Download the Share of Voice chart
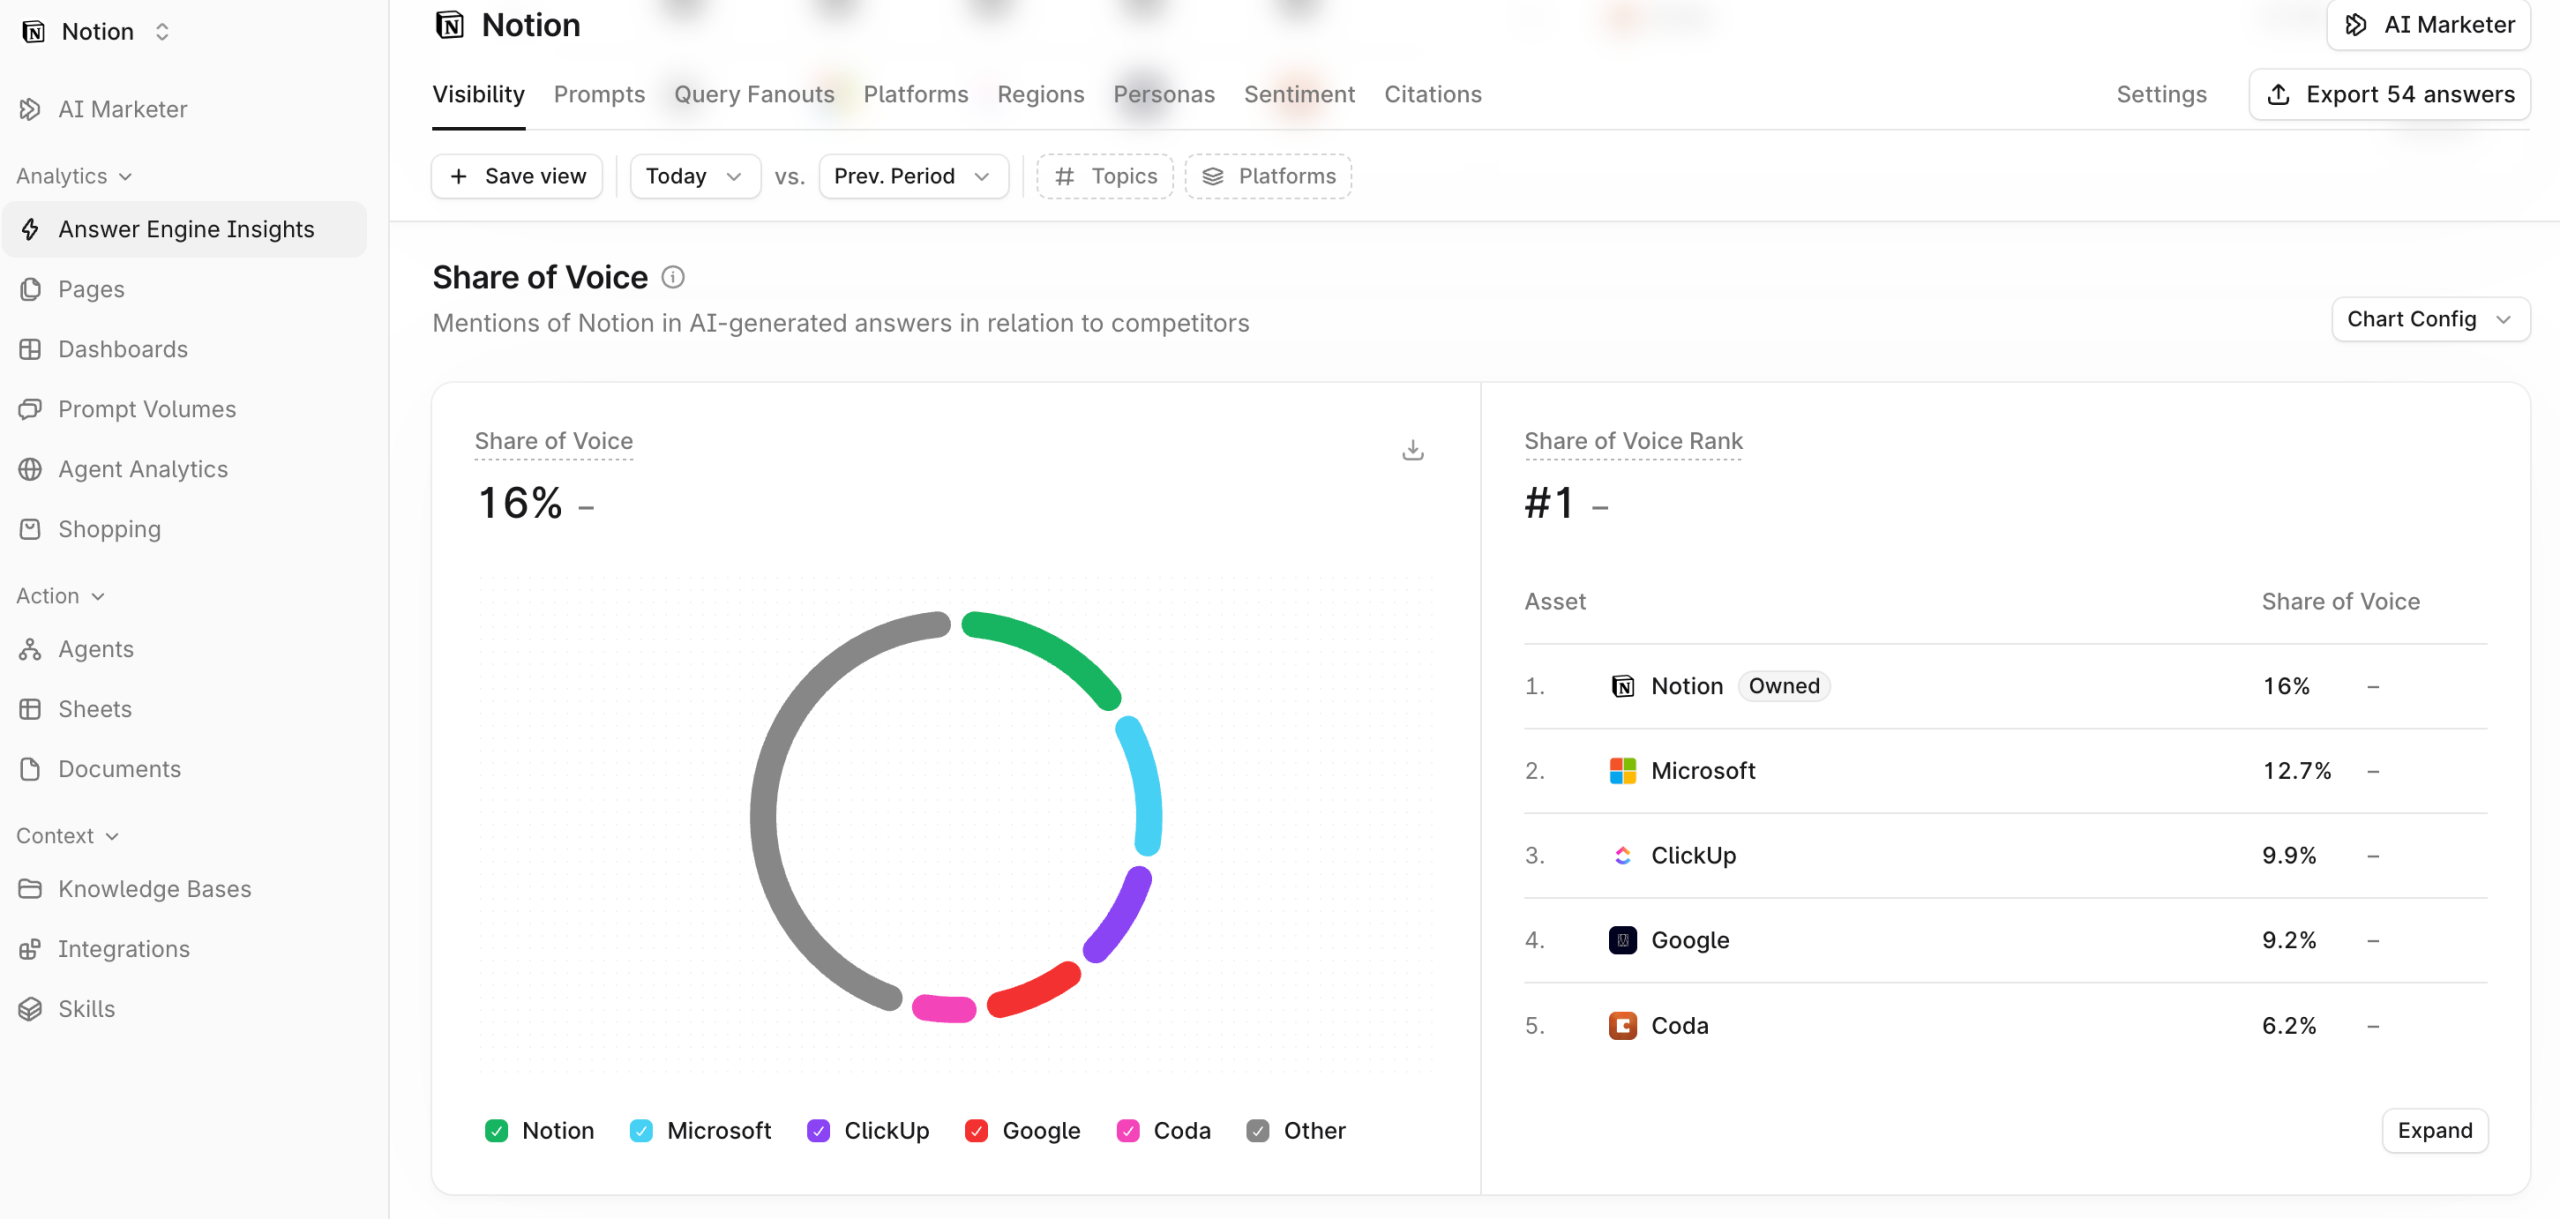 pyautogui.click(x=1413, y=450)
